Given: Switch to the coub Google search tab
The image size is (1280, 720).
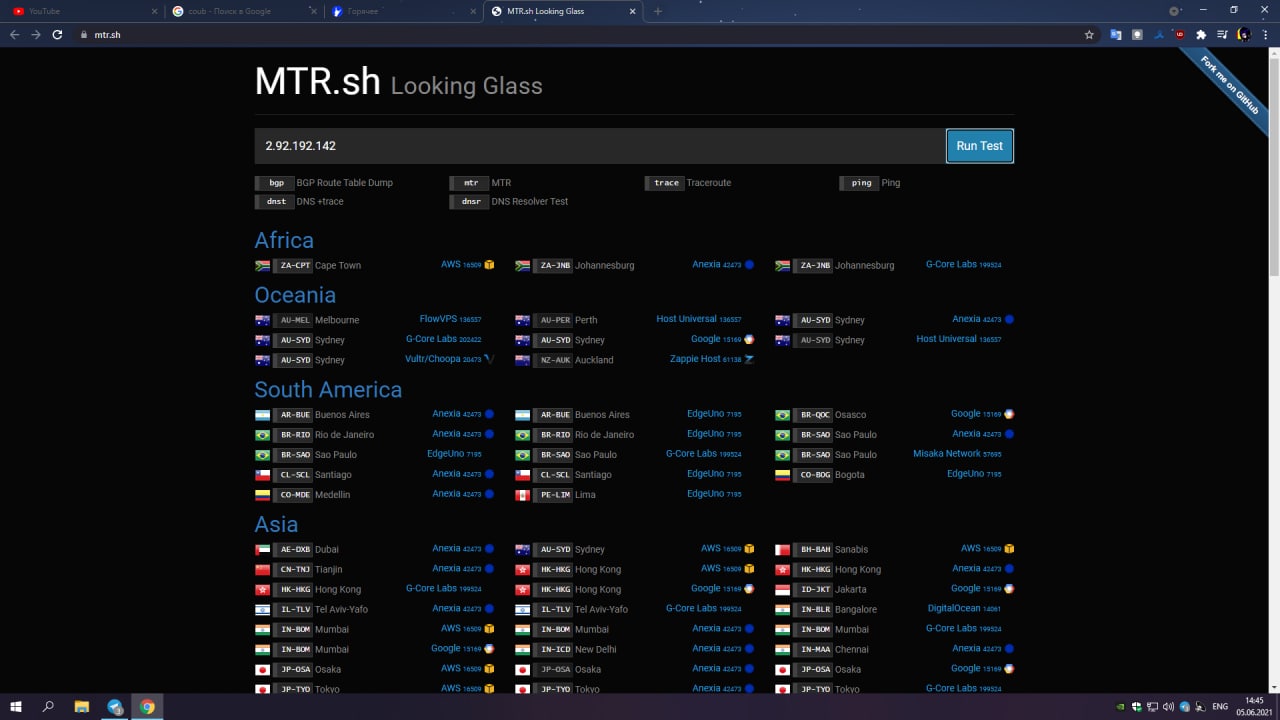Looking at the screenshot, I should 245,11.
